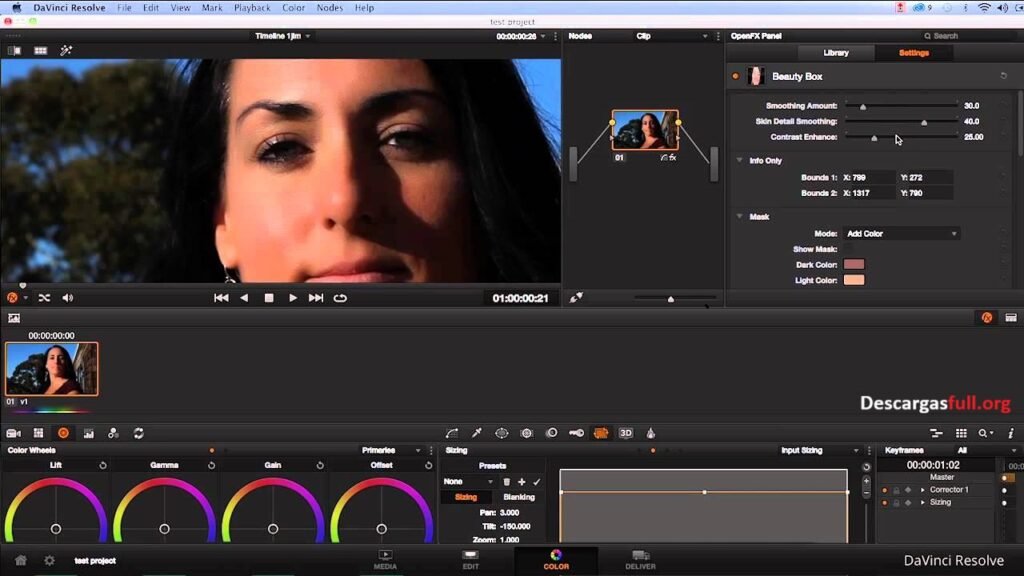The width and height of the screenshot is (1024, 576).
Task: Expand the Corrector 1 item in Keyframes
Action: [x=922, y=490]
